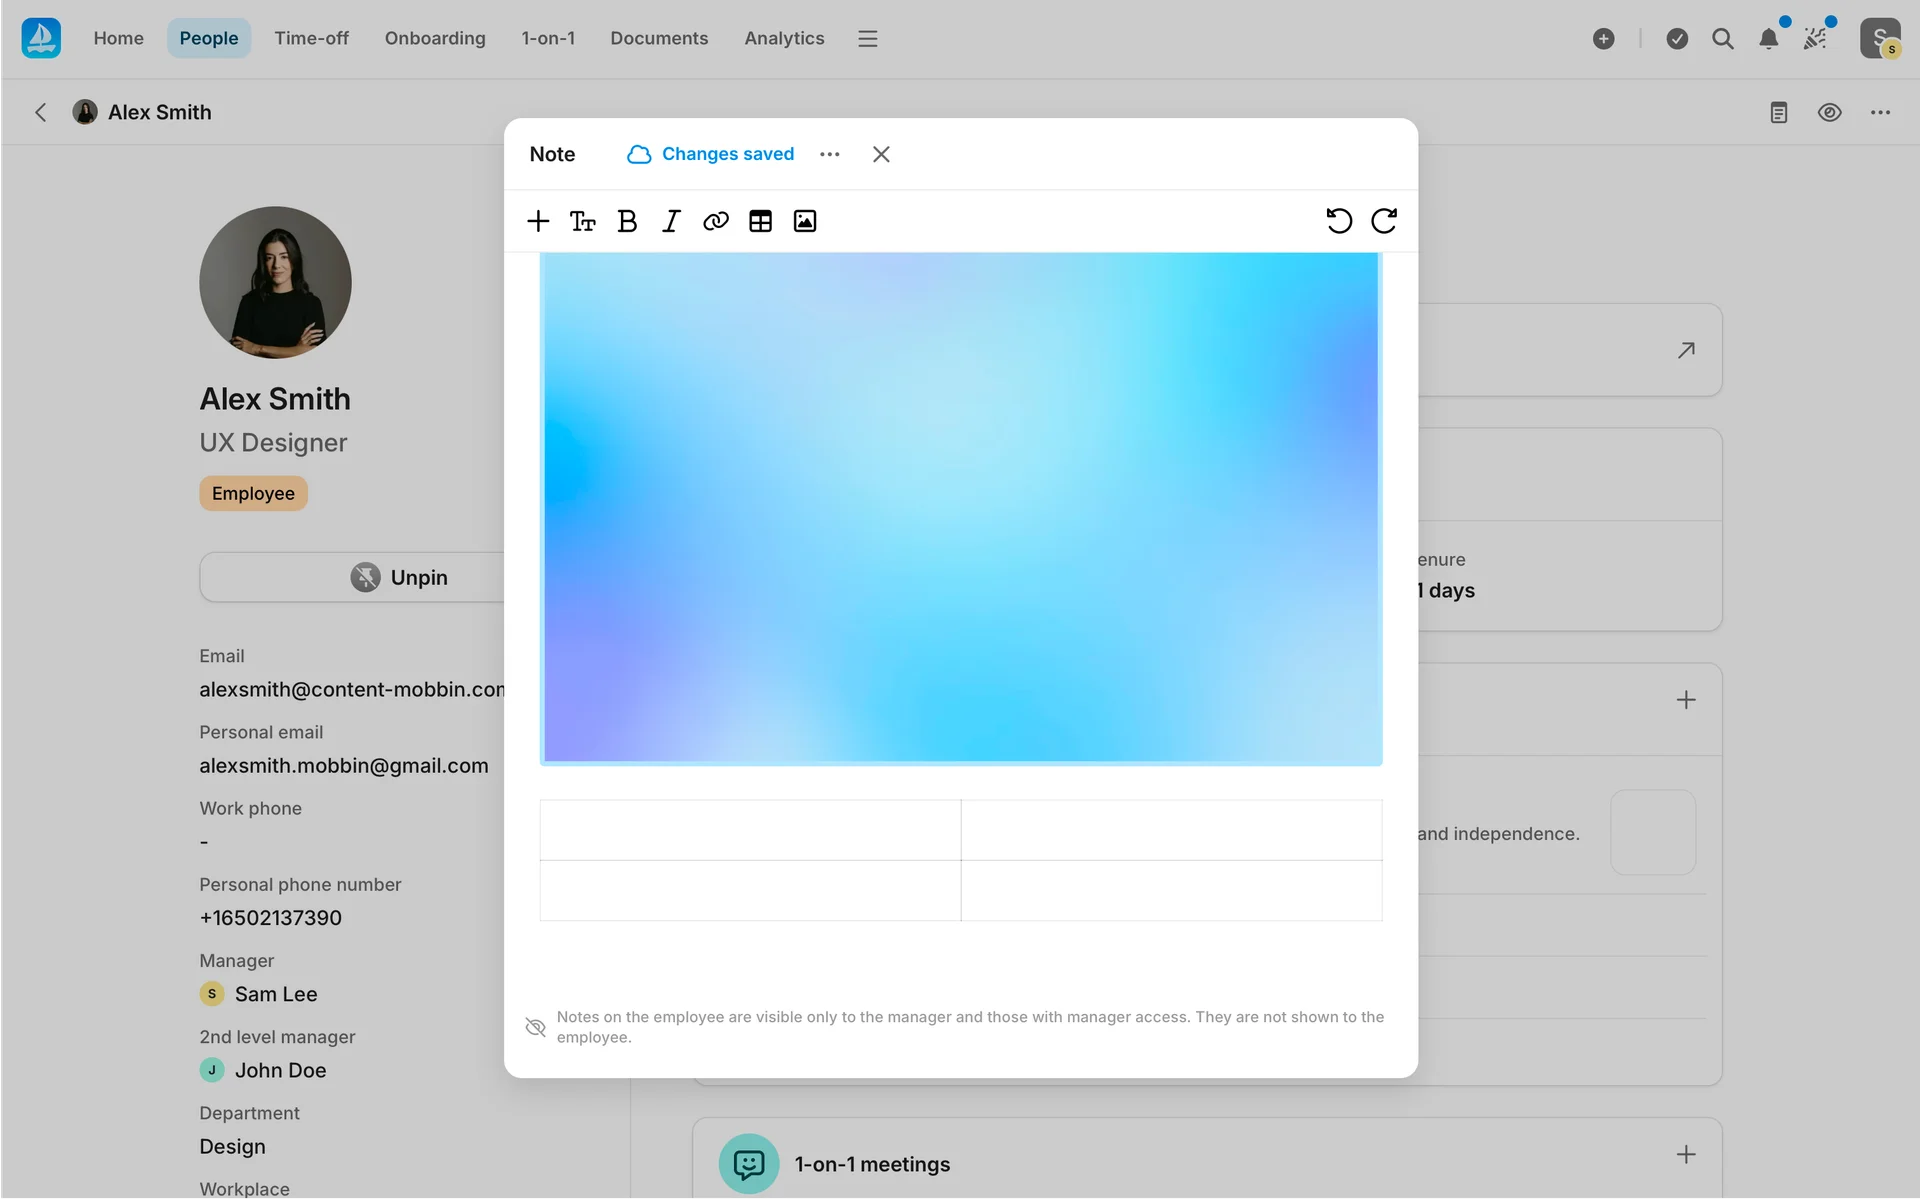Toggle profile visibility eye icon
Image resolution: width=1920 pixels, height=1200 pixels.
1829,112
